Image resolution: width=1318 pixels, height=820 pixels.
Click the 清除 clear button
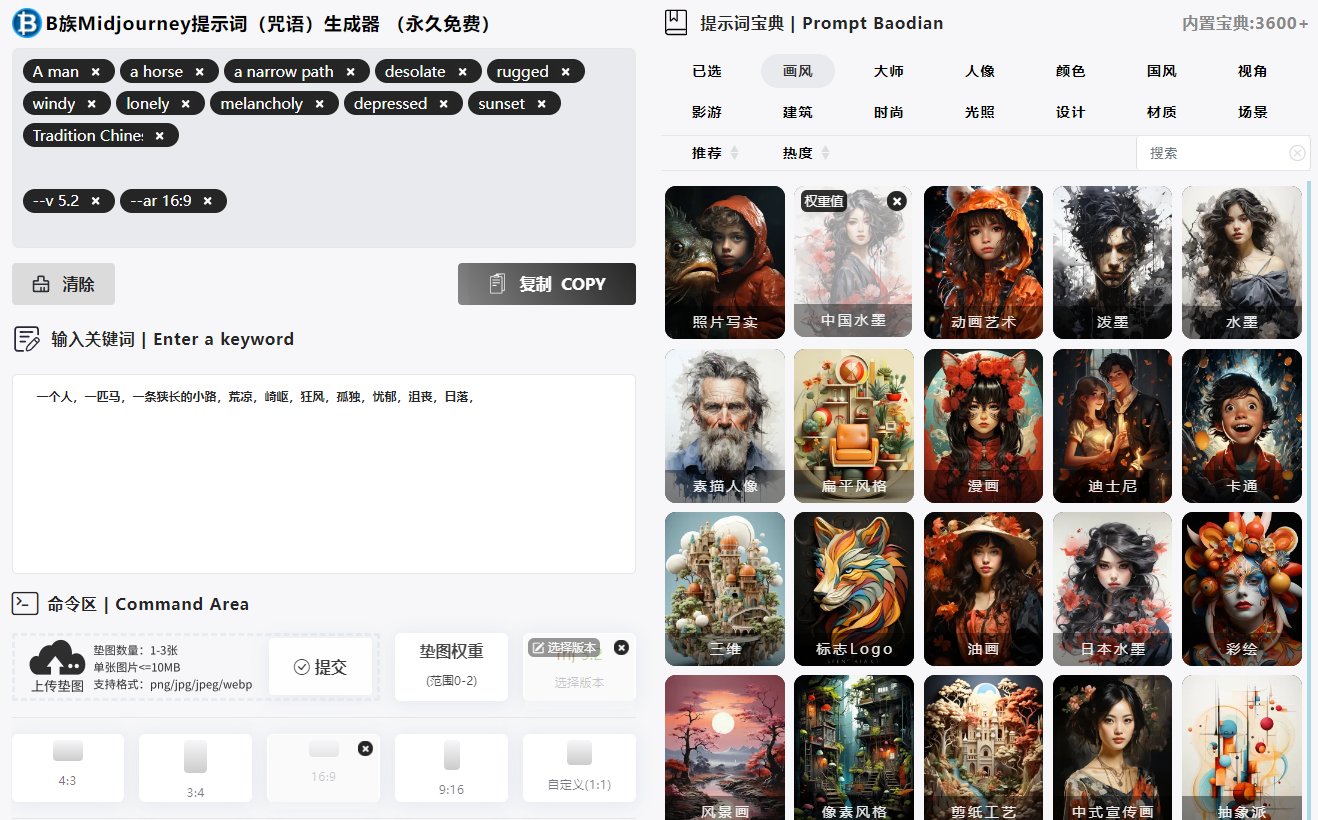pyautogui.click(x=63, y=284)
